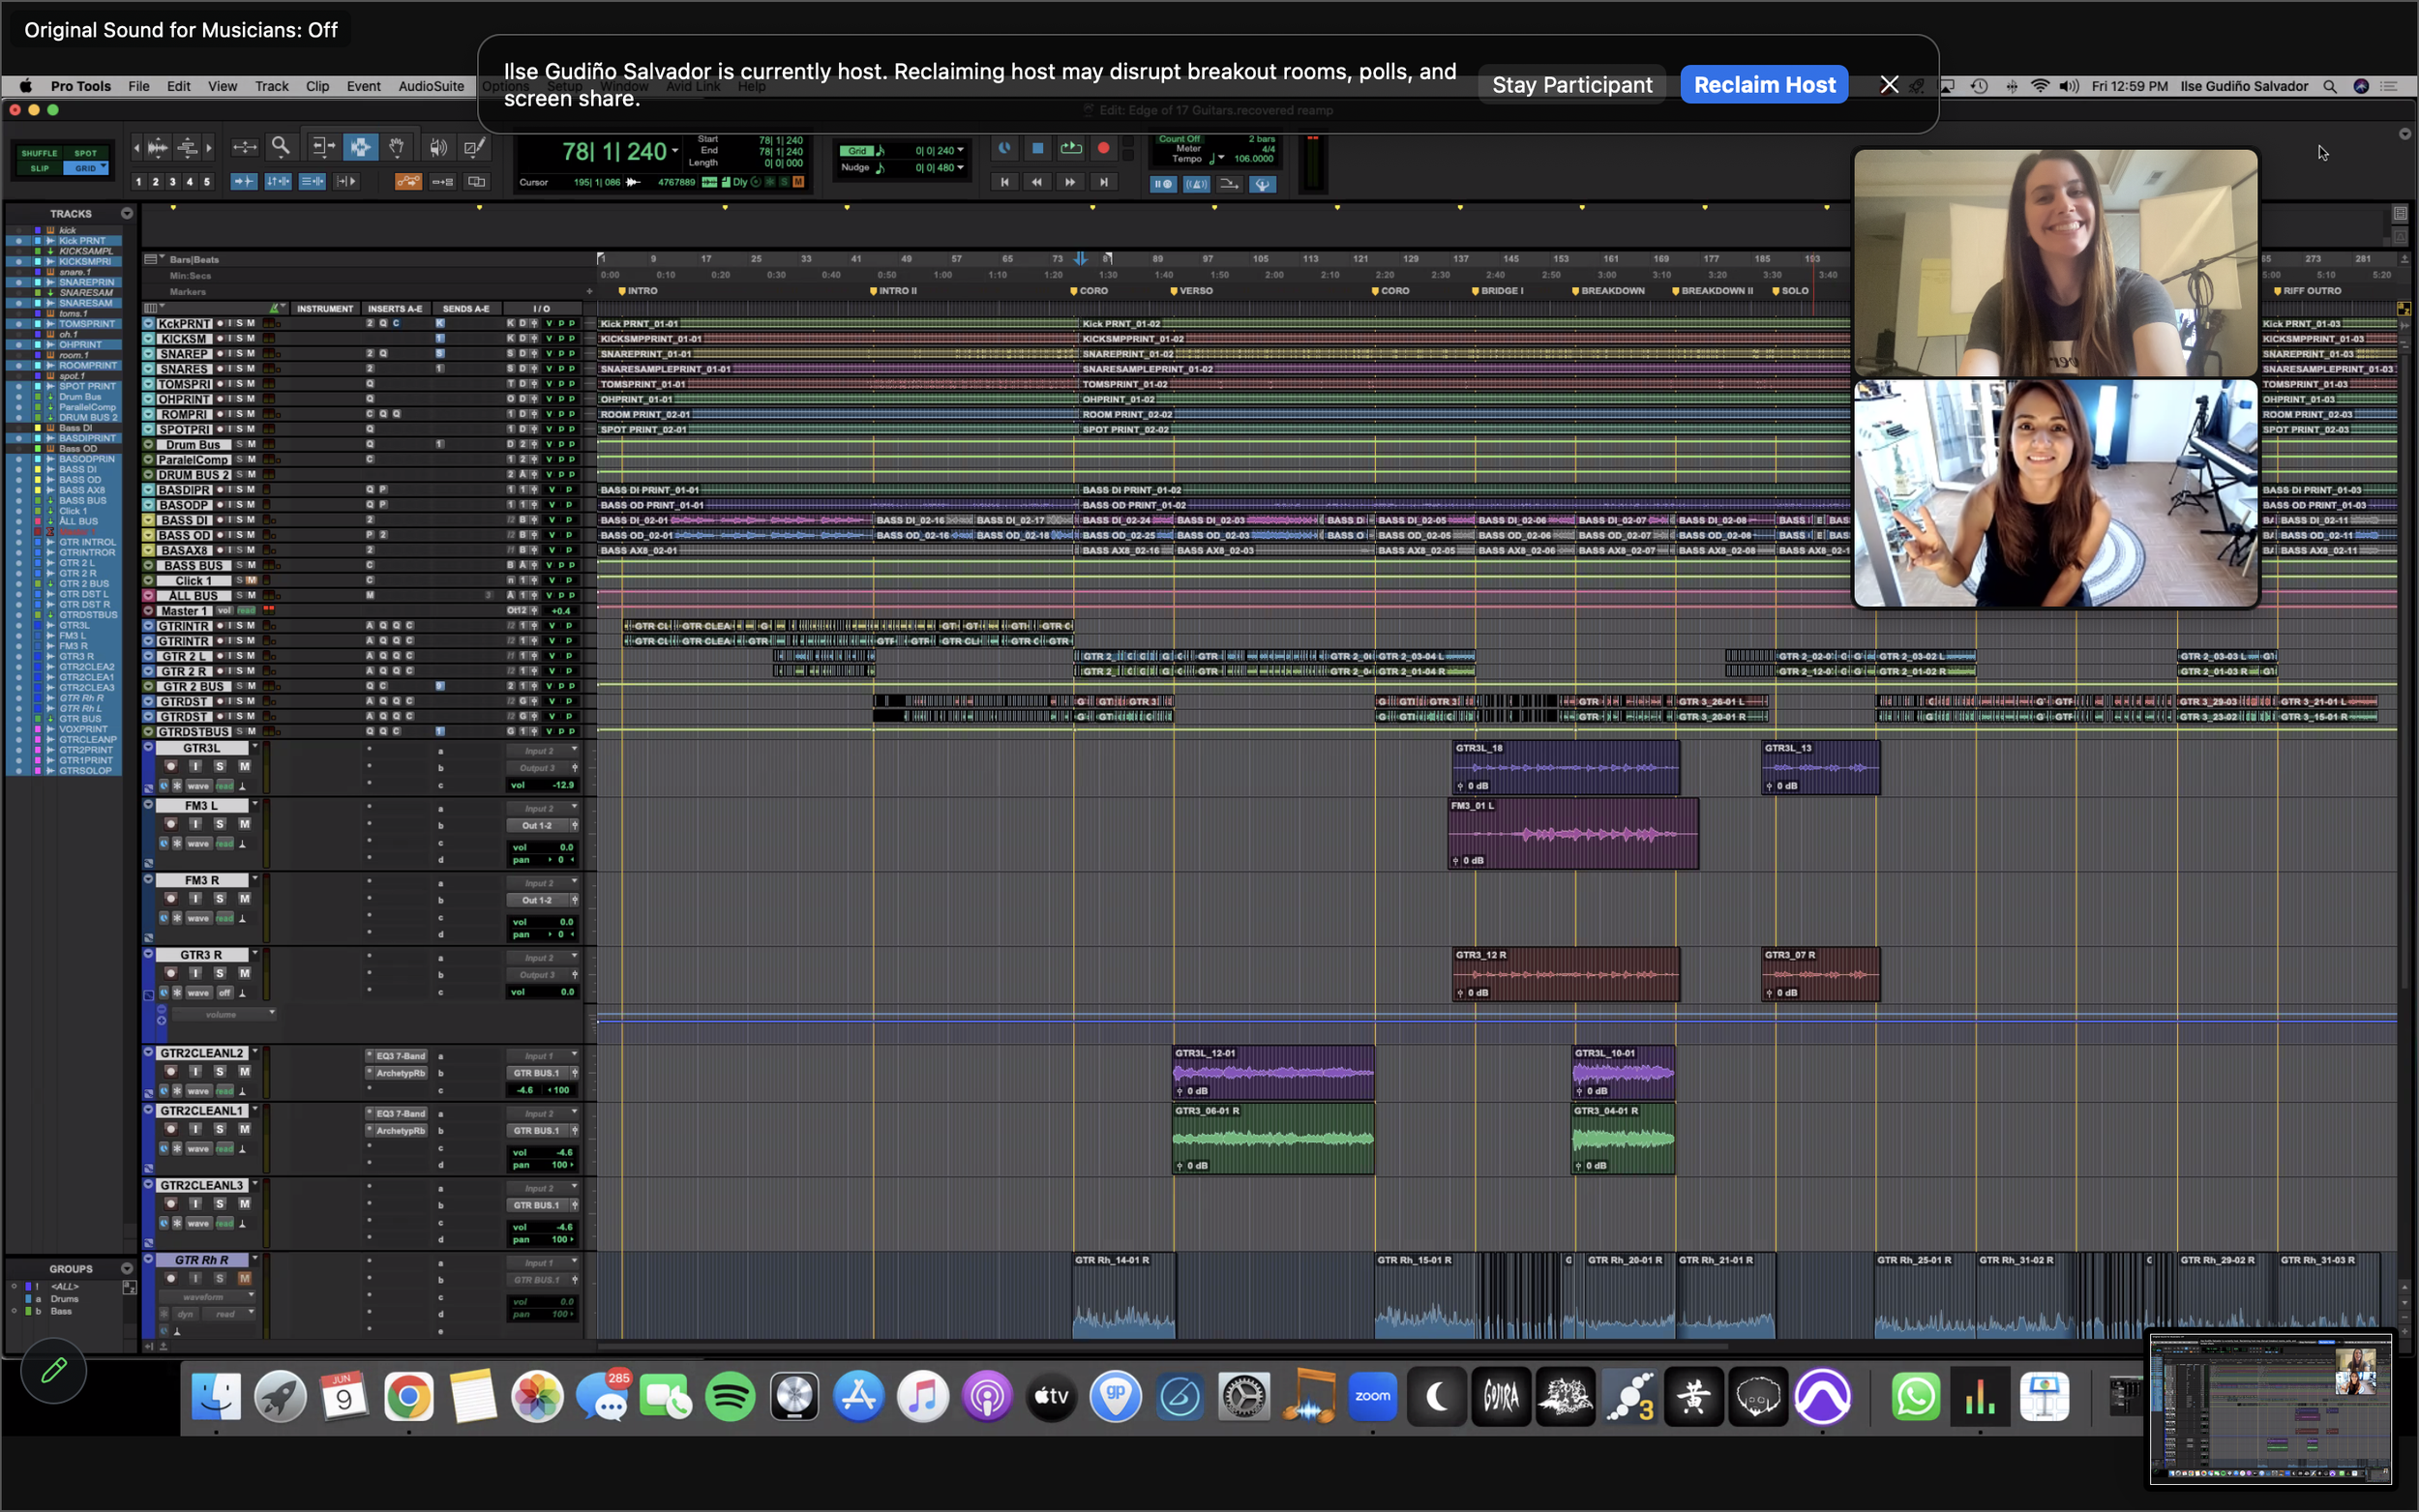The height and width of the screenshot is (1512, 2419).
Task: Click GTR2CLEANL1 vol value field
Action: click(x=543, y=1152)
